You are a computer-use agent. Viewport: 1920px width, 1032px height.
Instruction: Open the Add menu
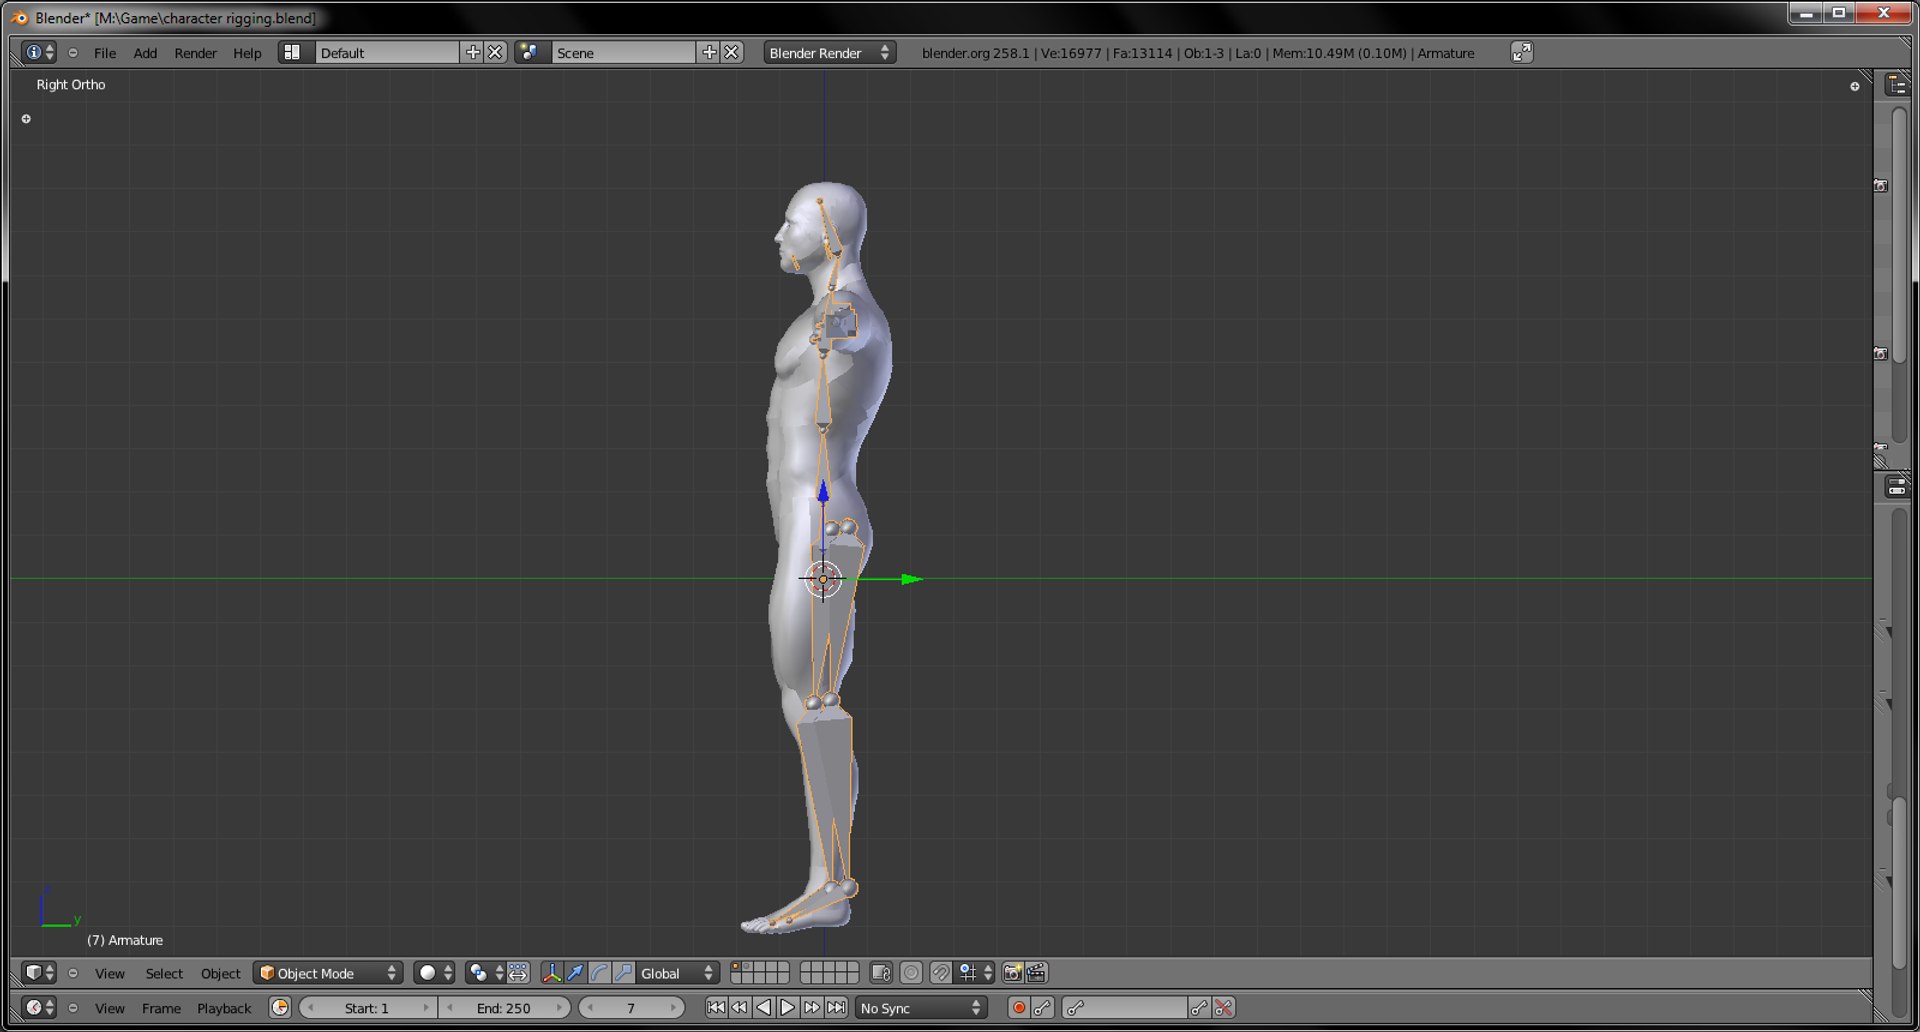pos(145,53)
